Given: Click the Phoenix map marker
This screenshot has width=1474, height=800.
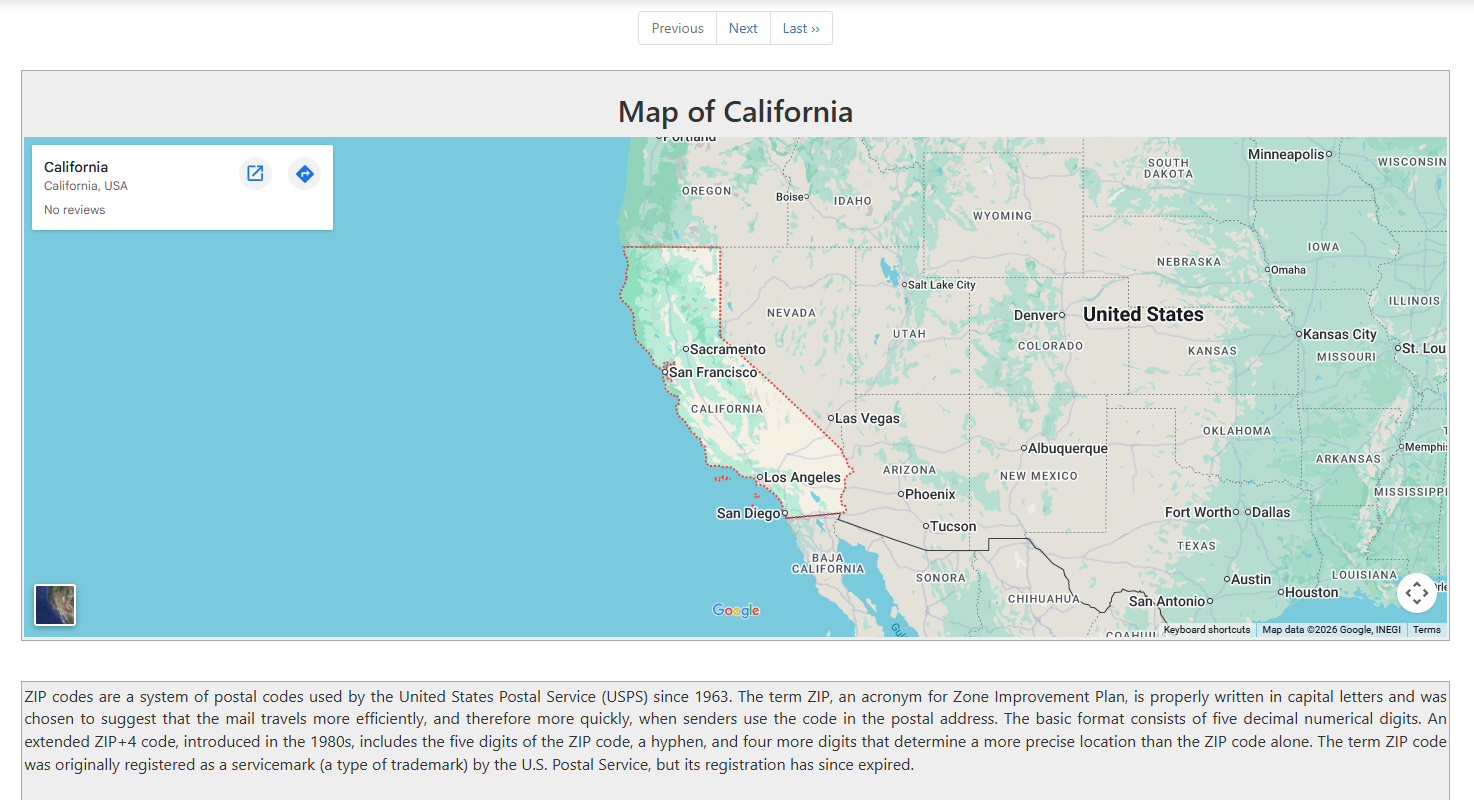Looking at the screenshot, I should pos(901,494).
